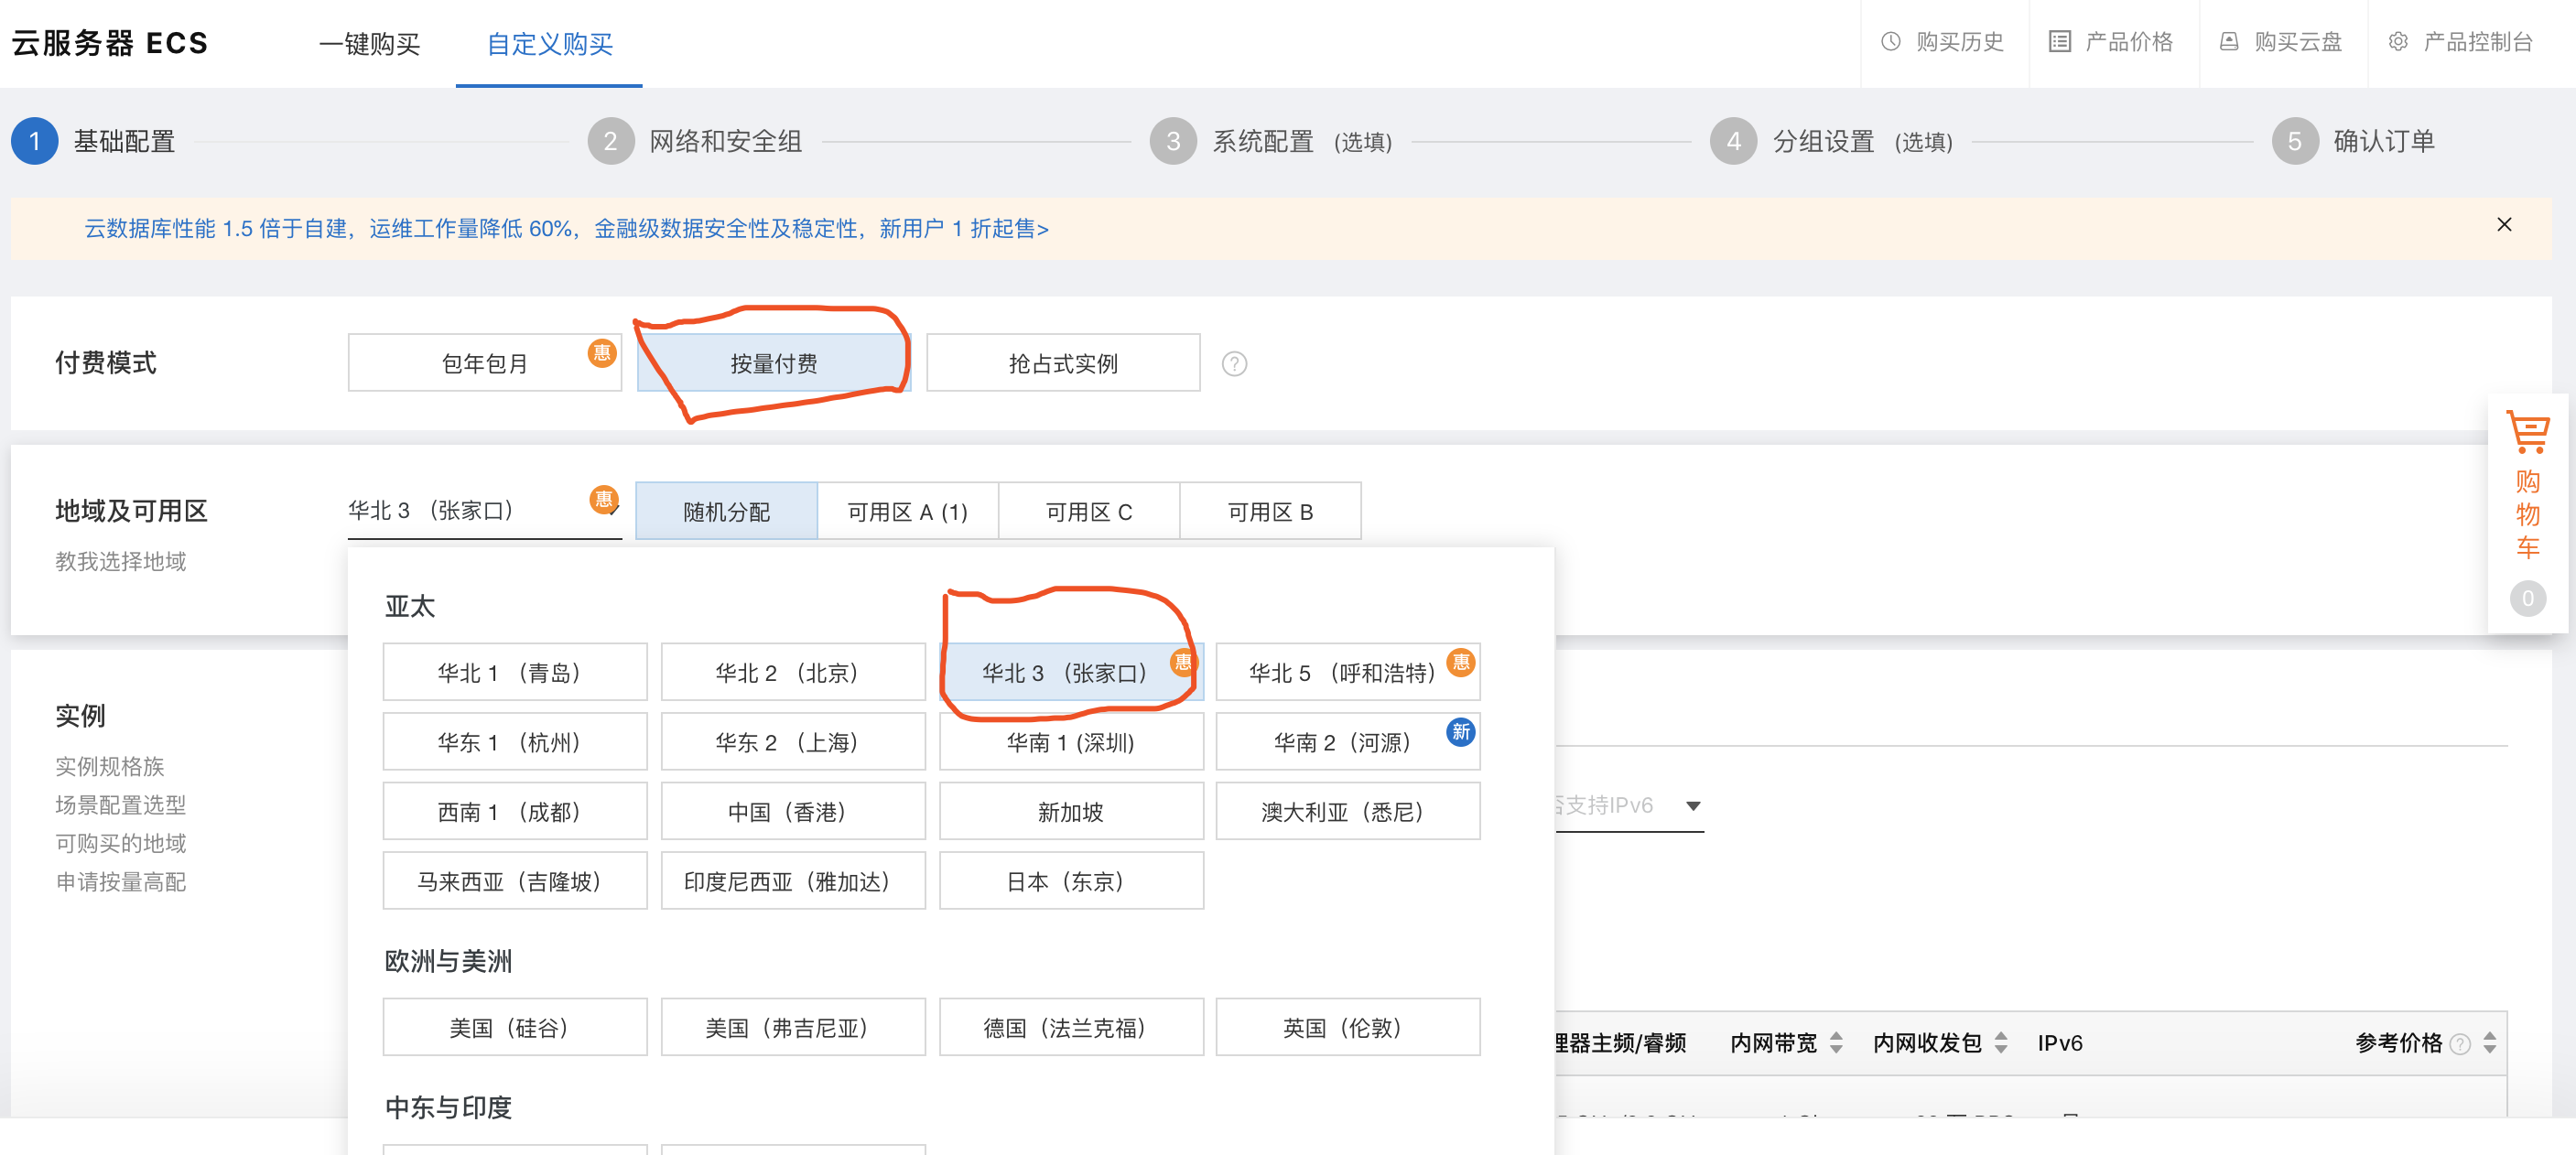The height and width of the screenshot is (1155, 2576).
Task: Switch to 一键购买 tab
Action: click(x=369, y=44)
